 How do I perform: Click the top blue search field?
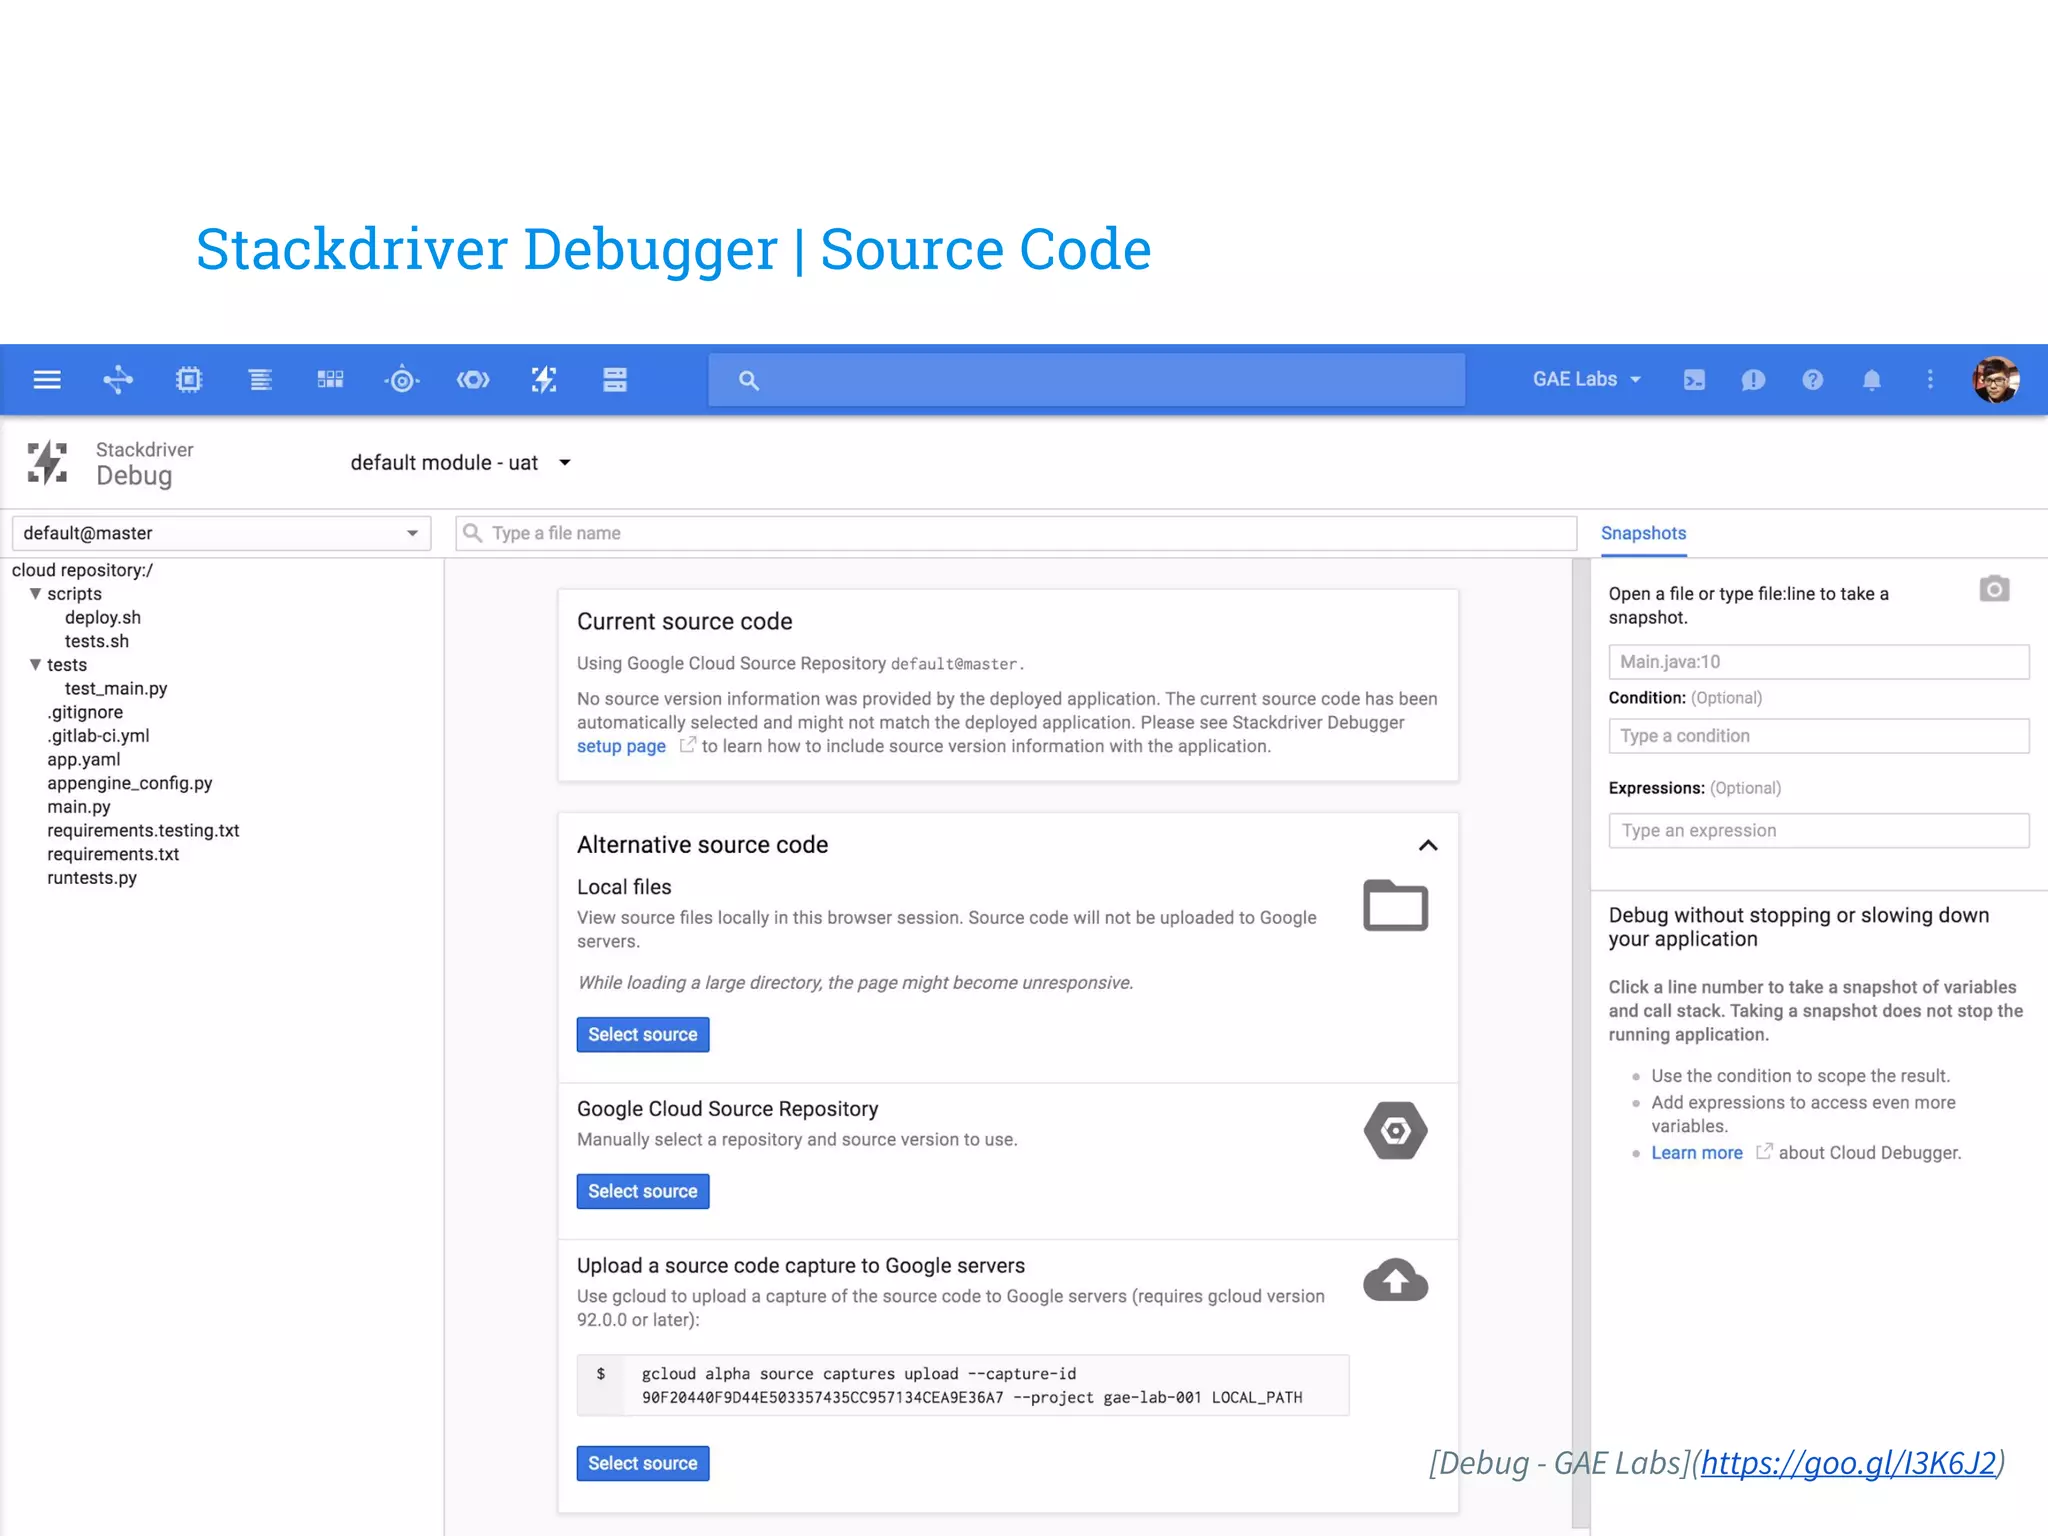pyautogui.click(x=1086, y=380)
